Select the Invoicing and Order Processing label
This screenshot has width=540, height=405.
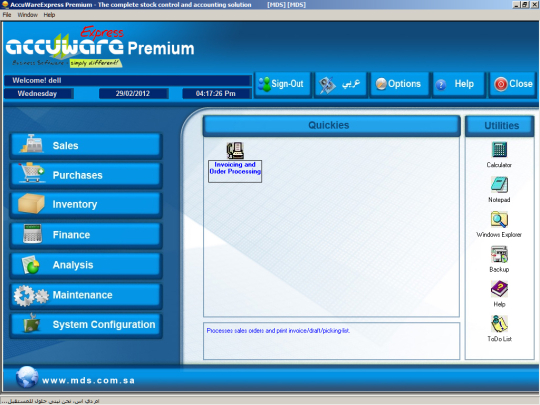(x=235, y=171)
